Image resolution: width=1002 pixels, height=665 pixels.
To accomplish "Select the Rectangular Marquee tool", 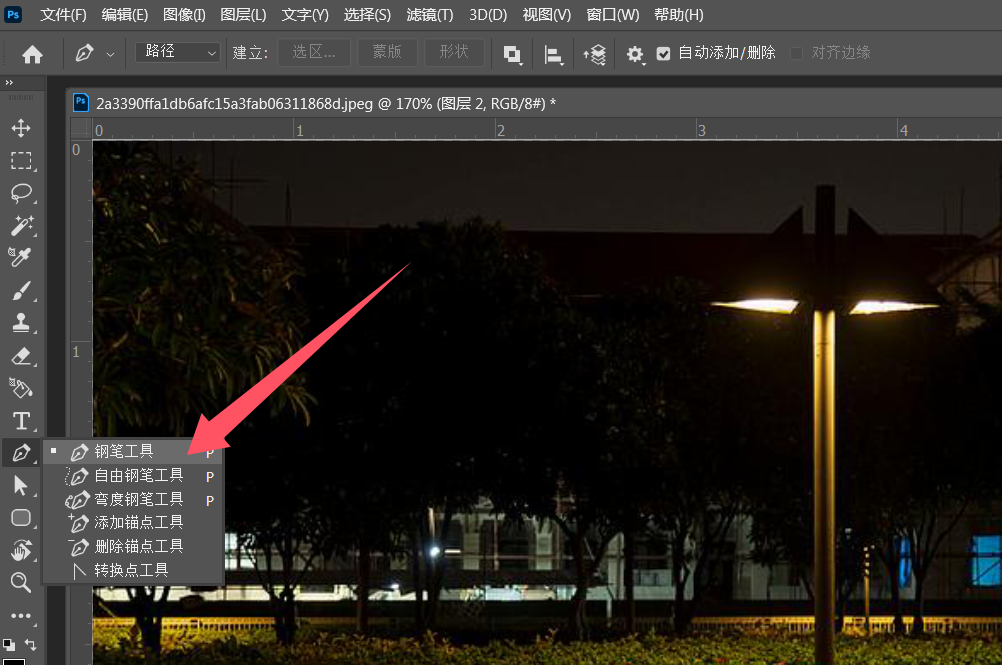I will point(21,160).
